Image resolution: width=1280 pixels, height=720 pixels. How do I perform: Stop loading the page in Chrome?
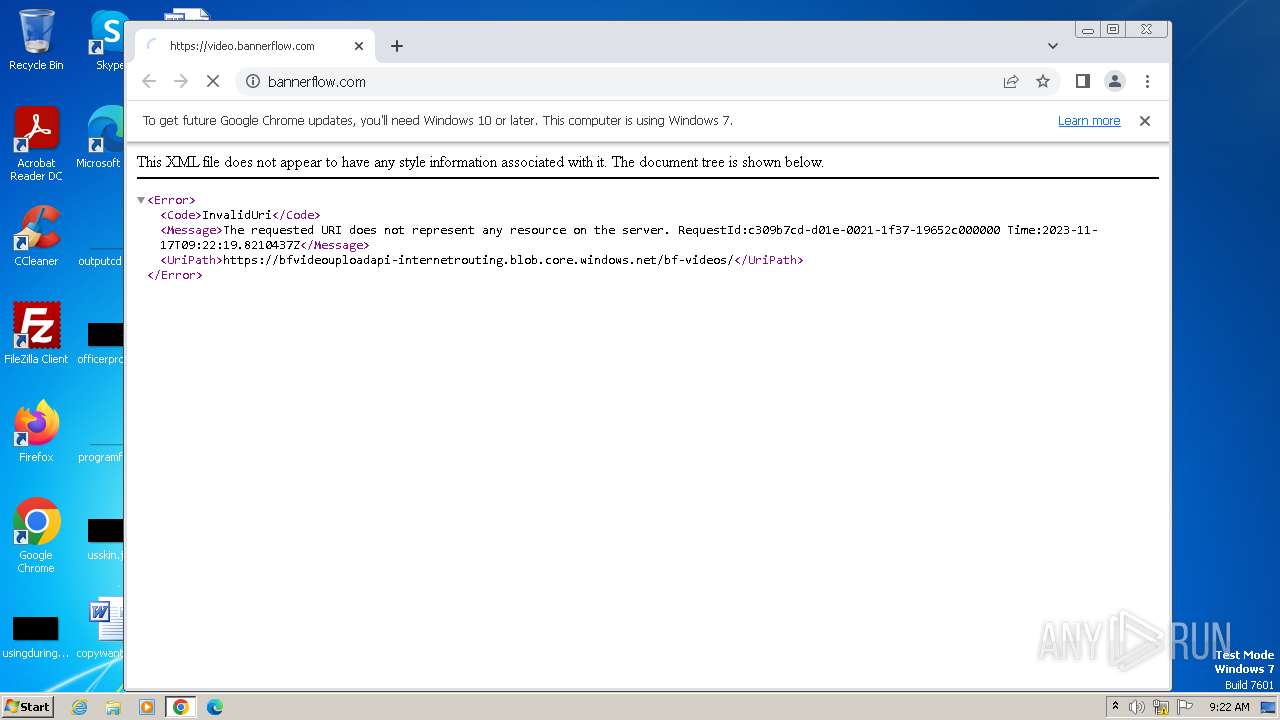click(x=213, y=82)
